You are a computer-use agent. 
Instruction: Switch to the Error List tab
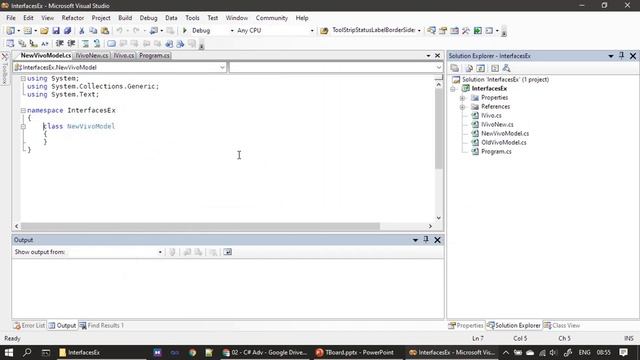[x=29, y=325]
